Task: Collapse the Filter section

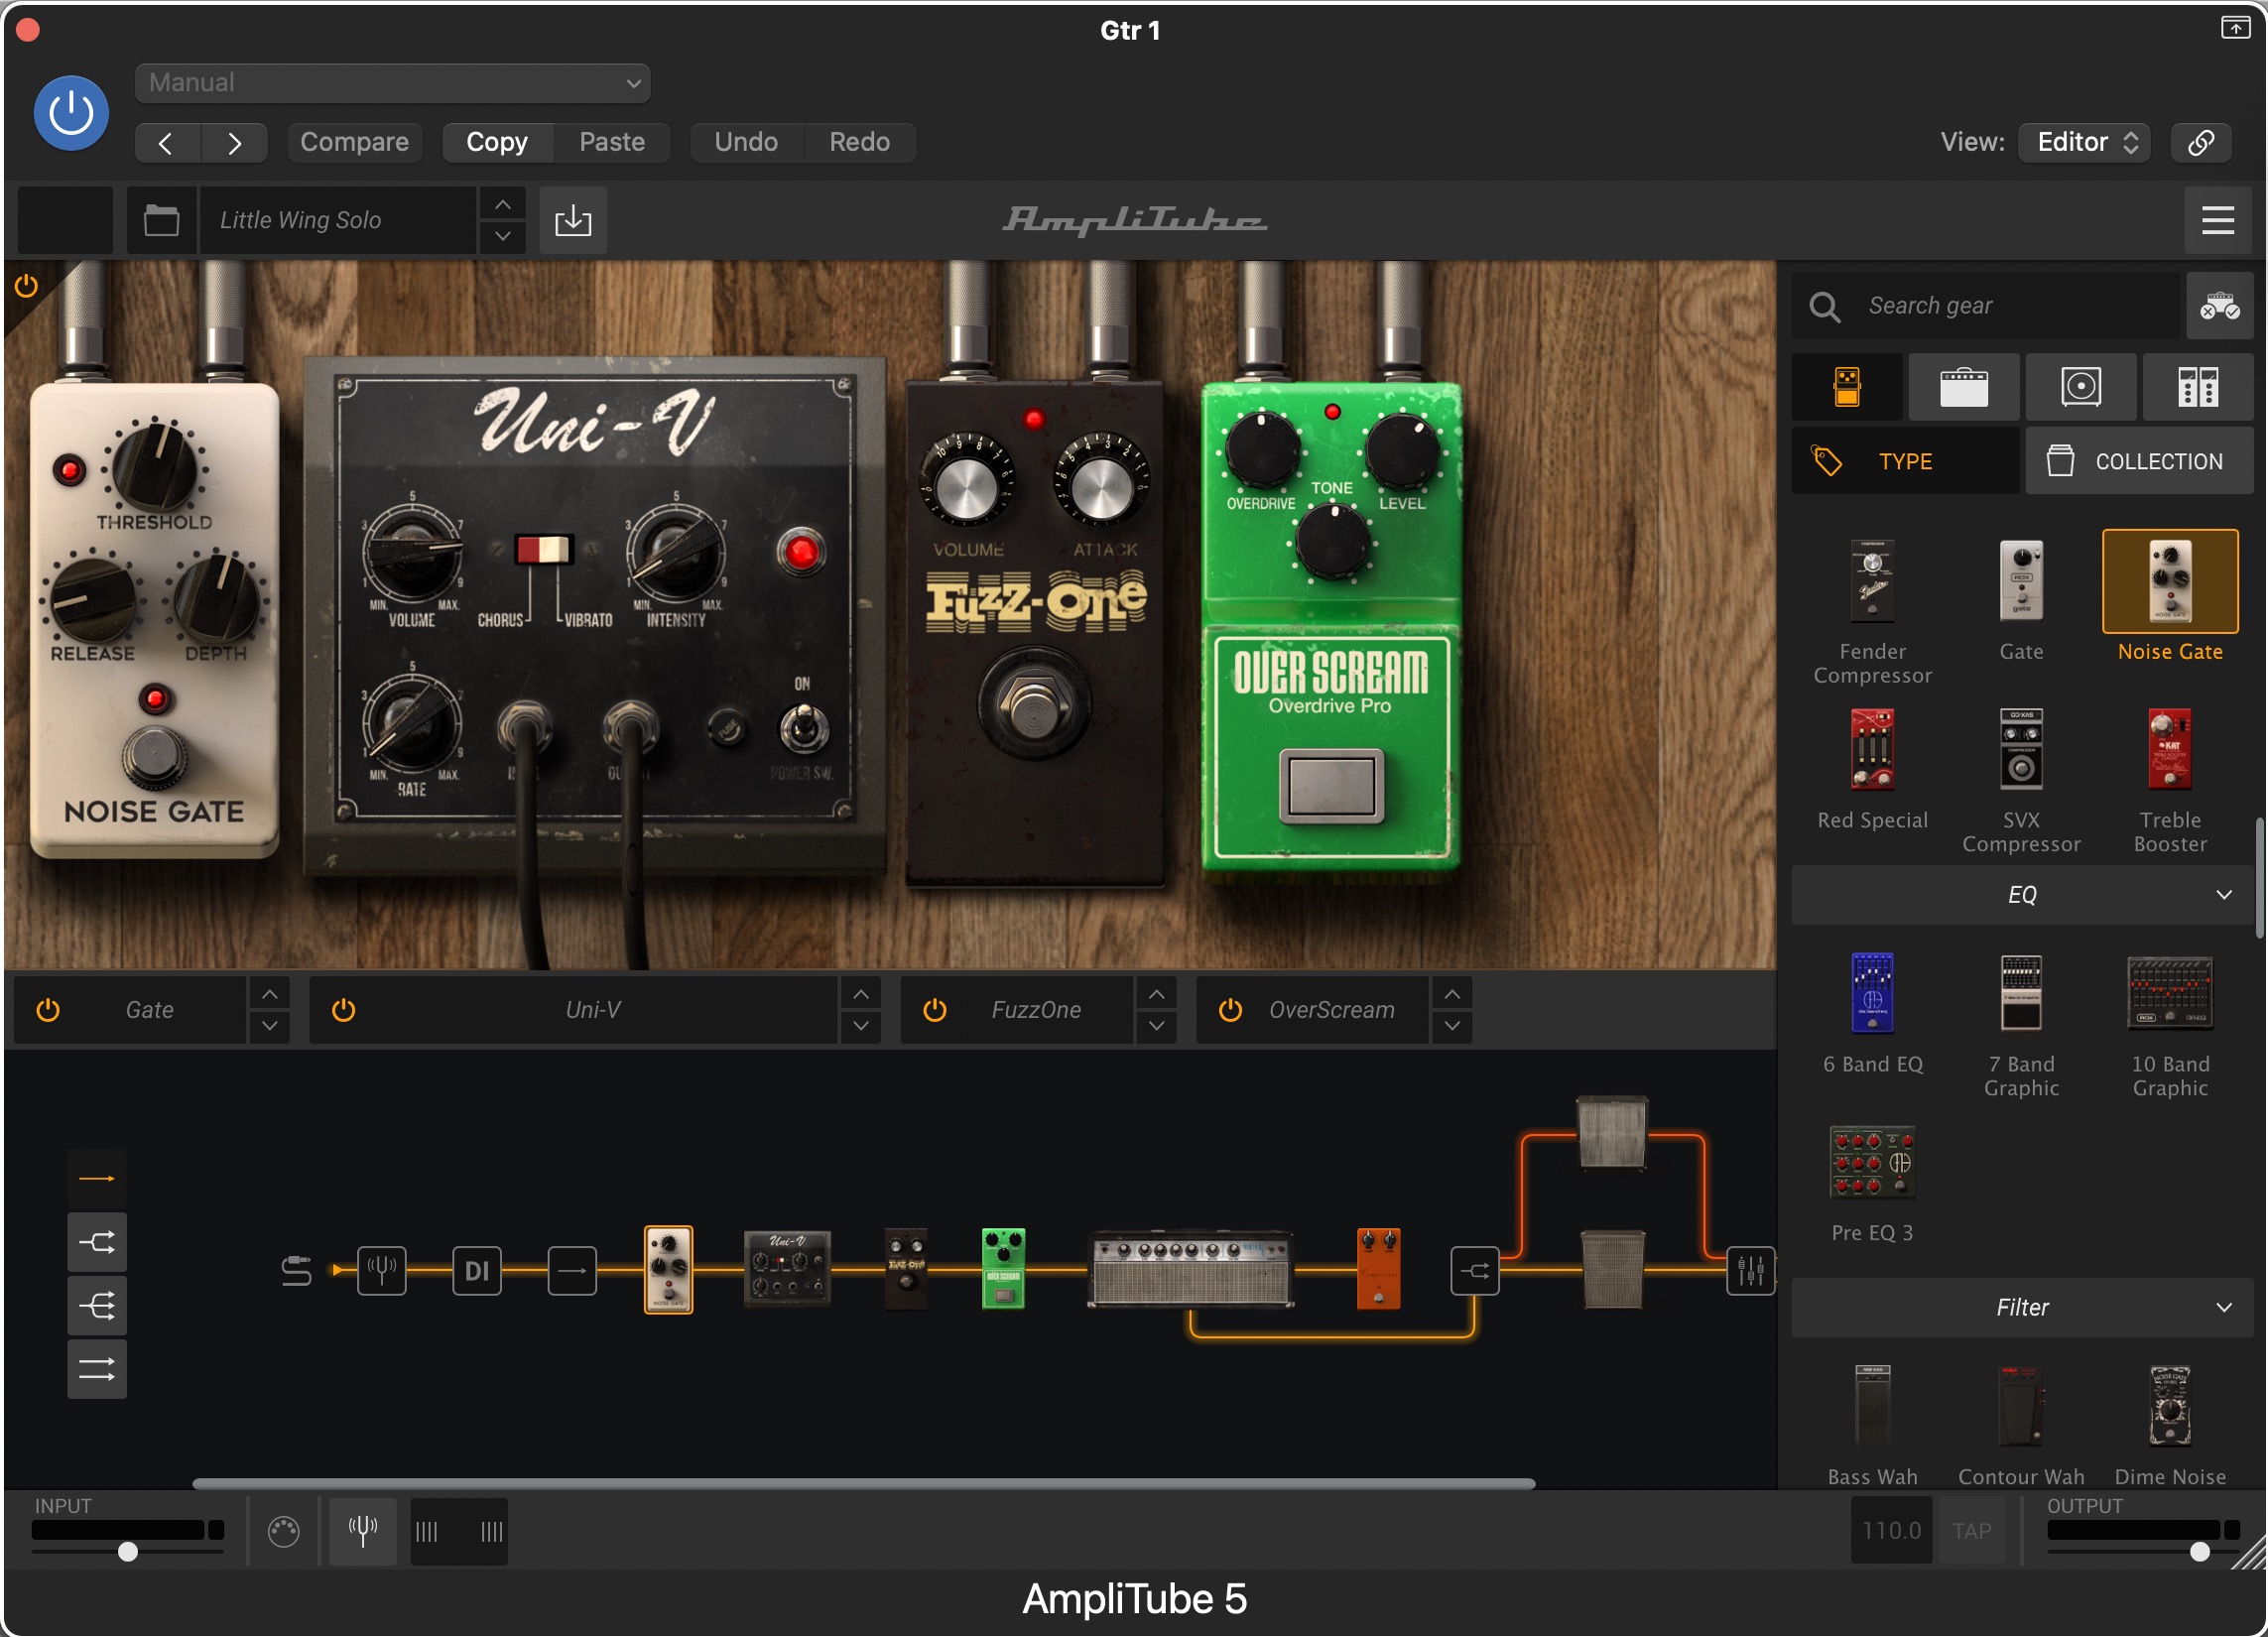Action: tap(2022, 1308)
